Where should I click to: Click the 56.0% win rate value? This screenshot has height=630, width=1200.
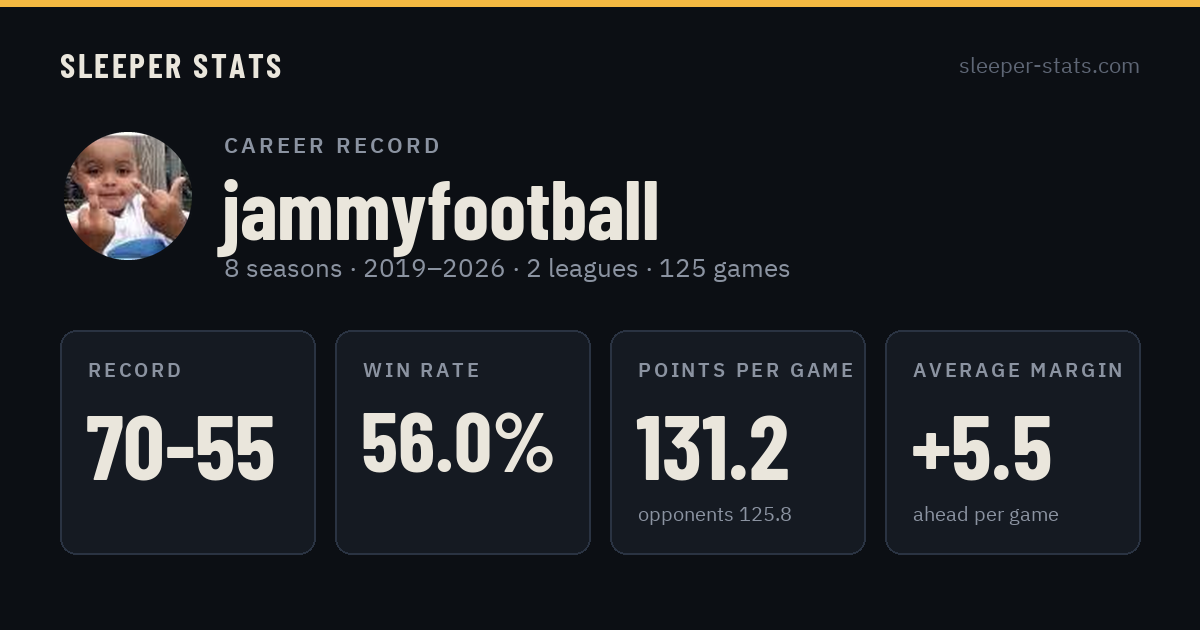pyautogui.click(x=457, y=443)
